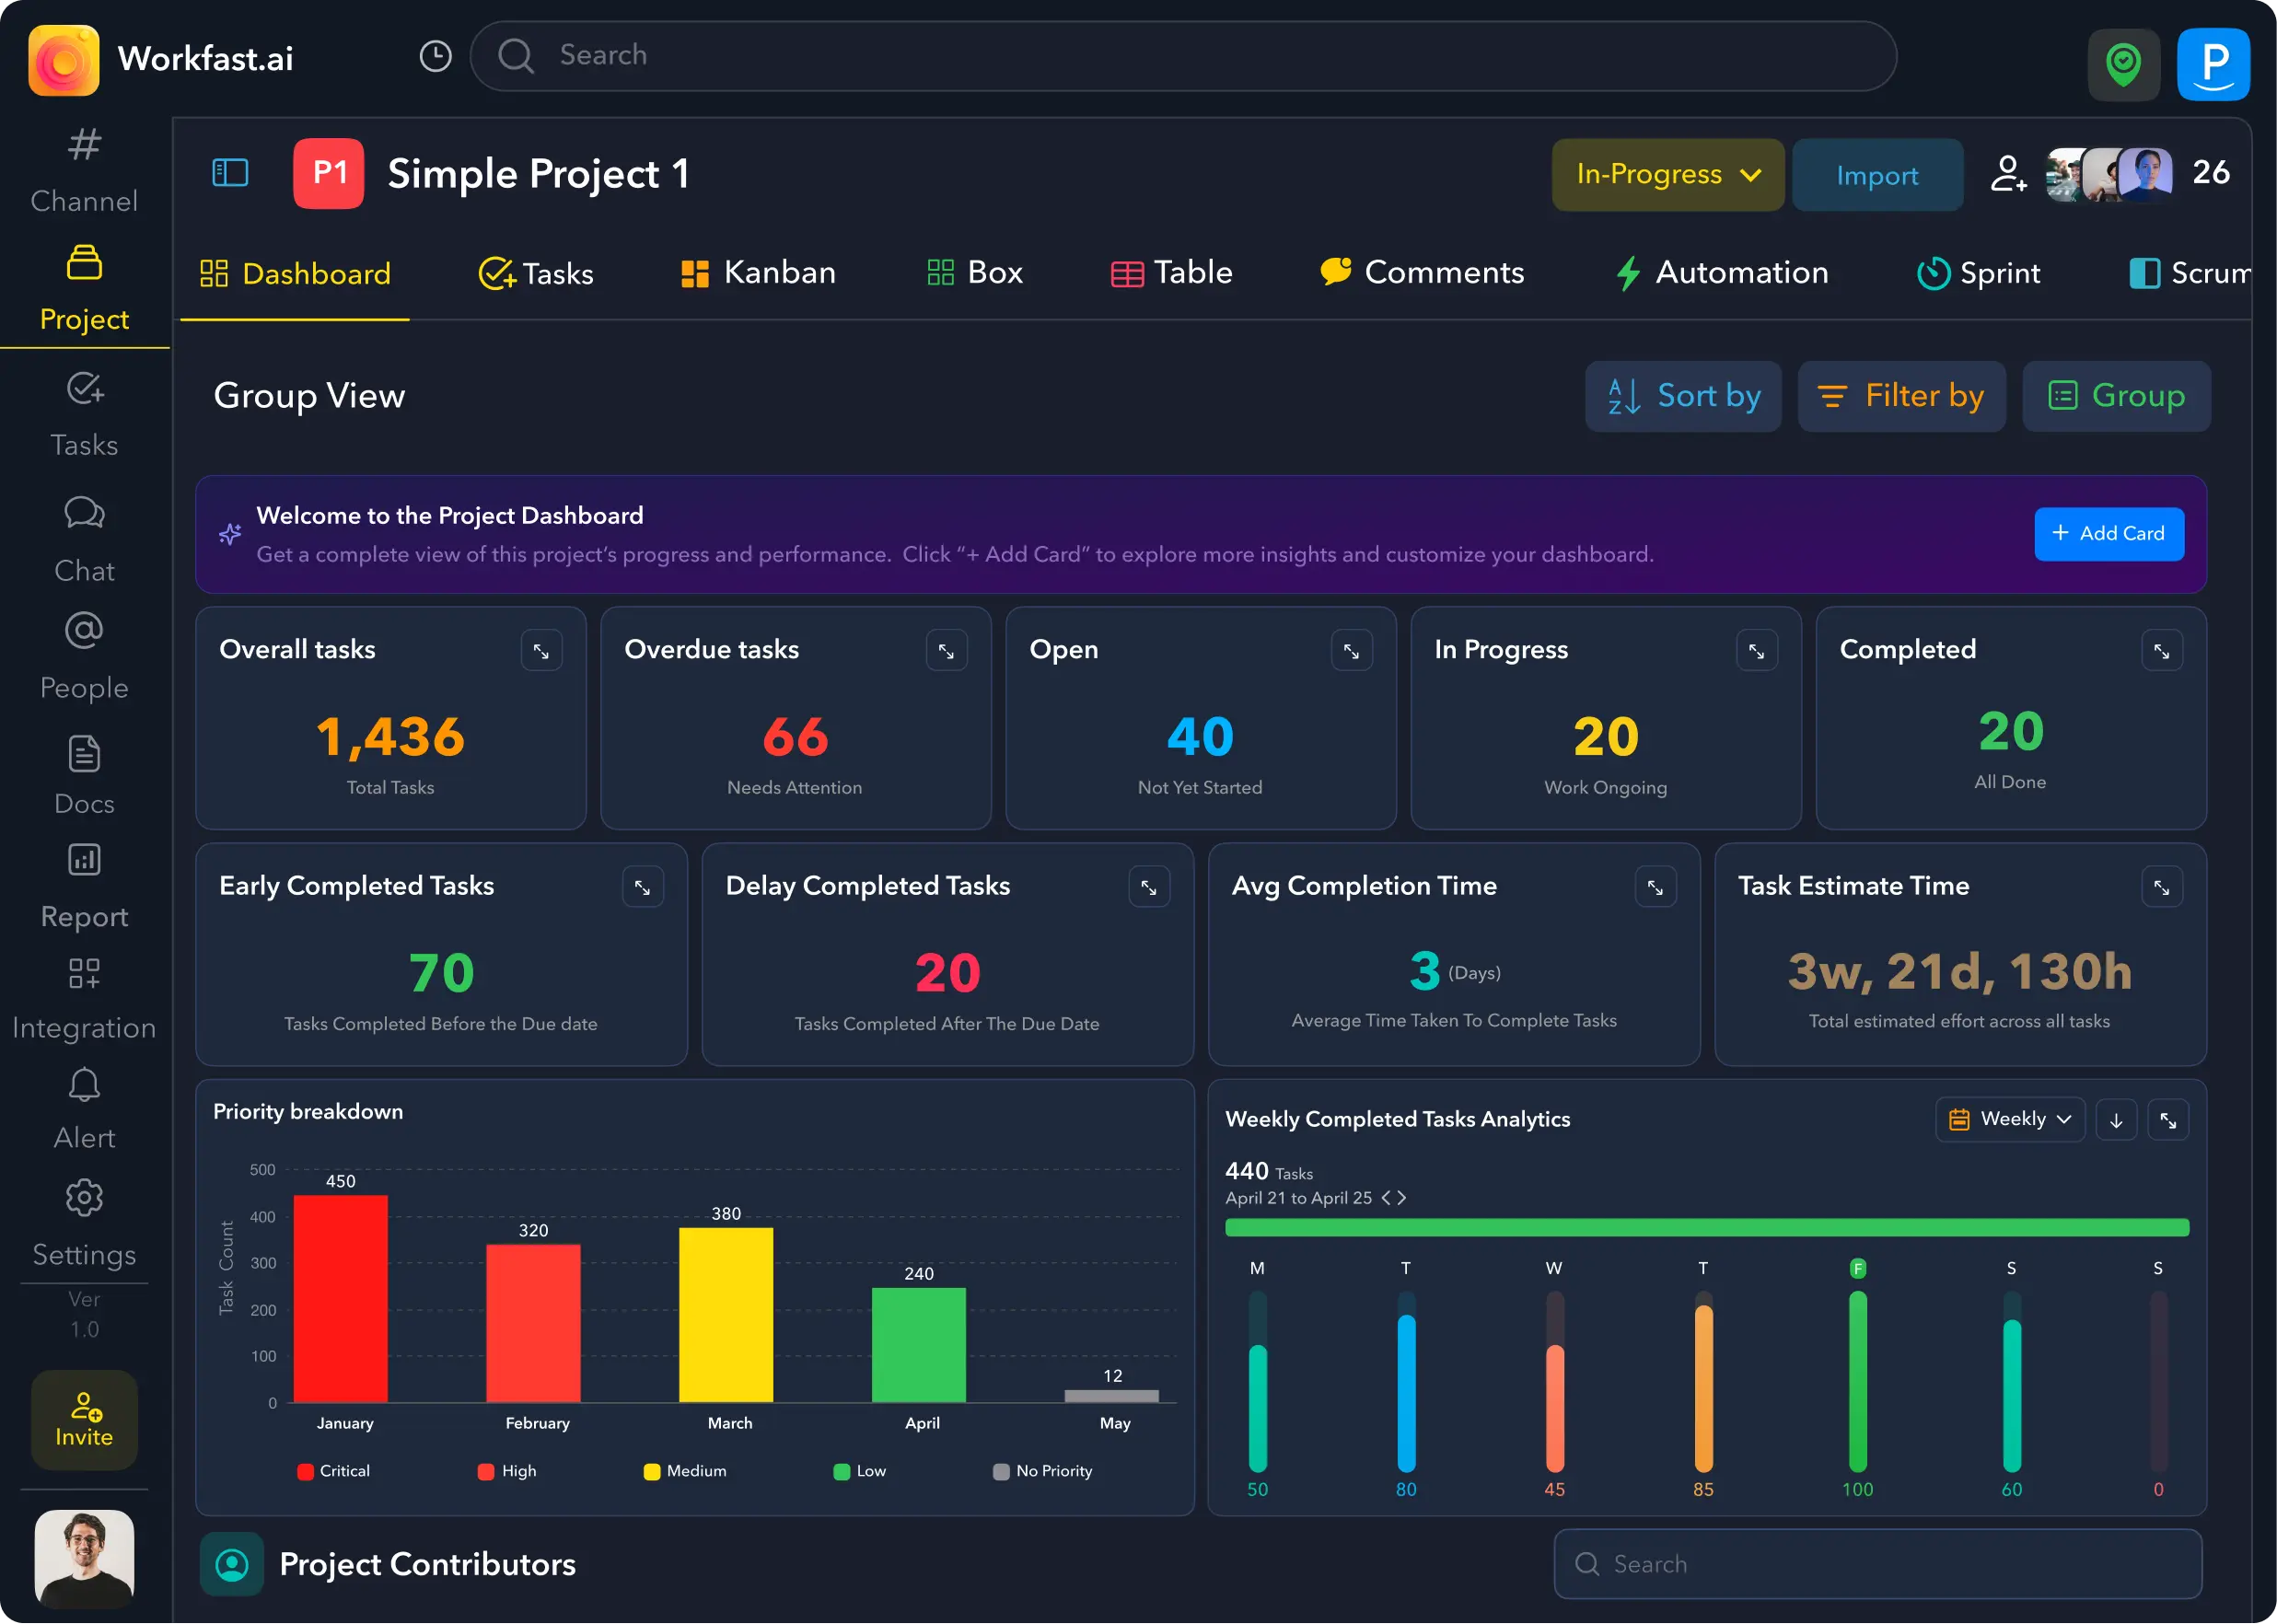
Task: Open the P profile button
Action: [x=2213, y=64]
